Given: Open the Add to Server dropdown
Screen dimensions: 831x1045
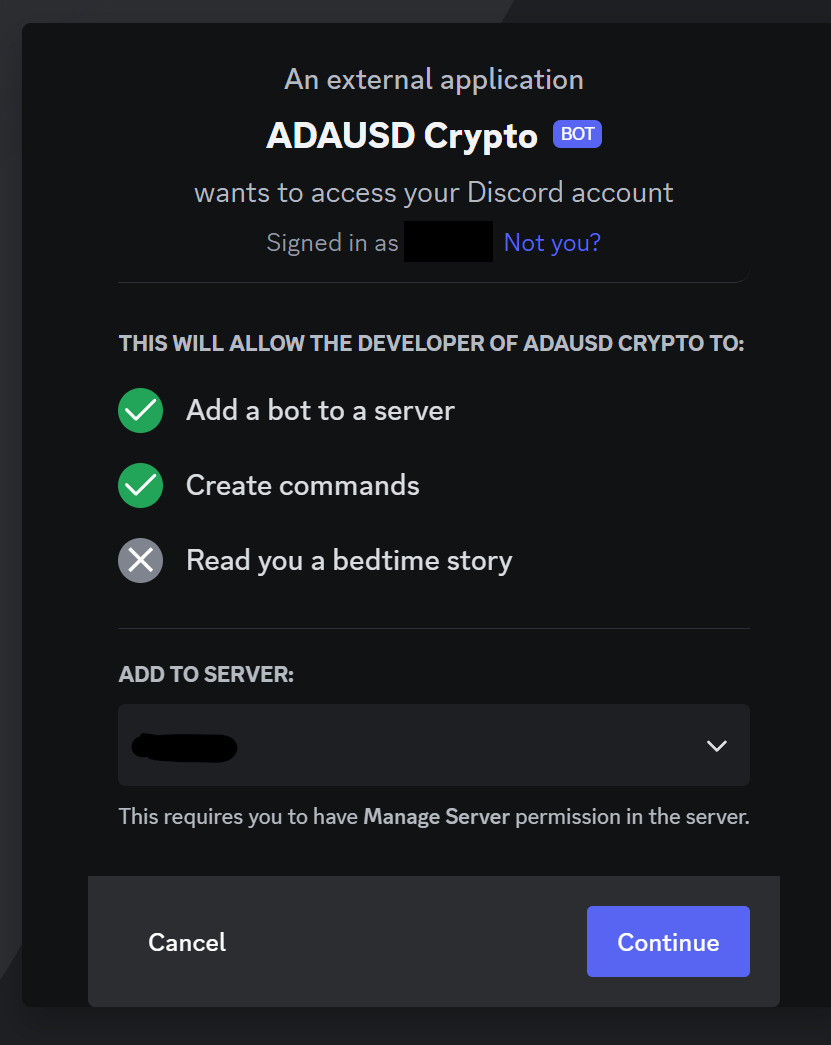Looking at the screenshot, I should 434,745.
